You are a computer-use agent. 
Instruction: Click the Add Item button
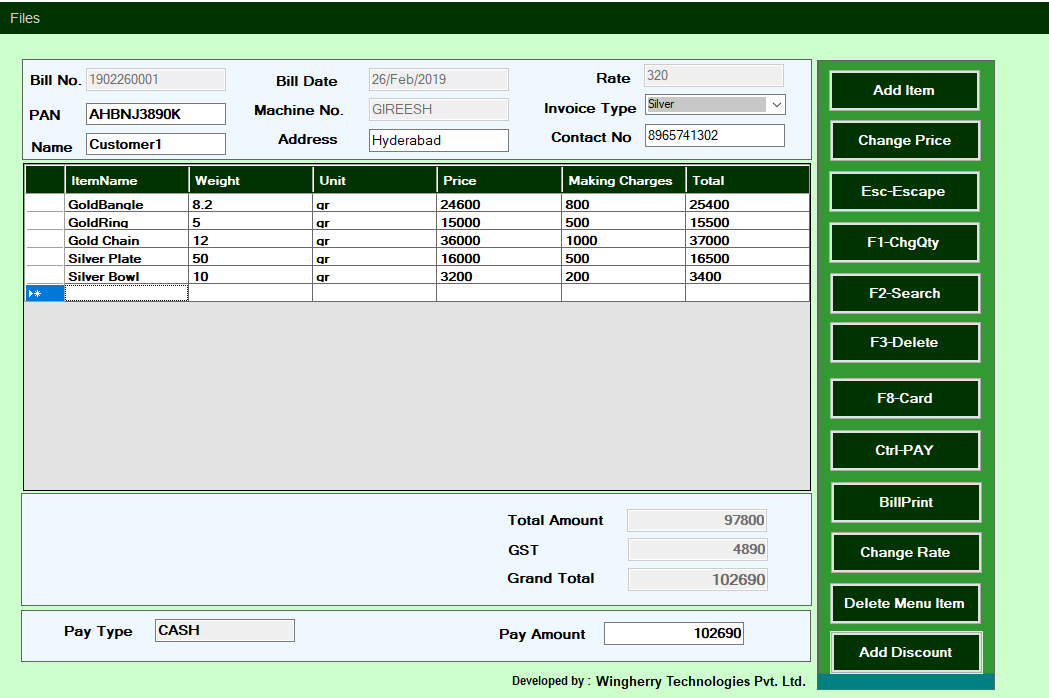pos(904,90)
